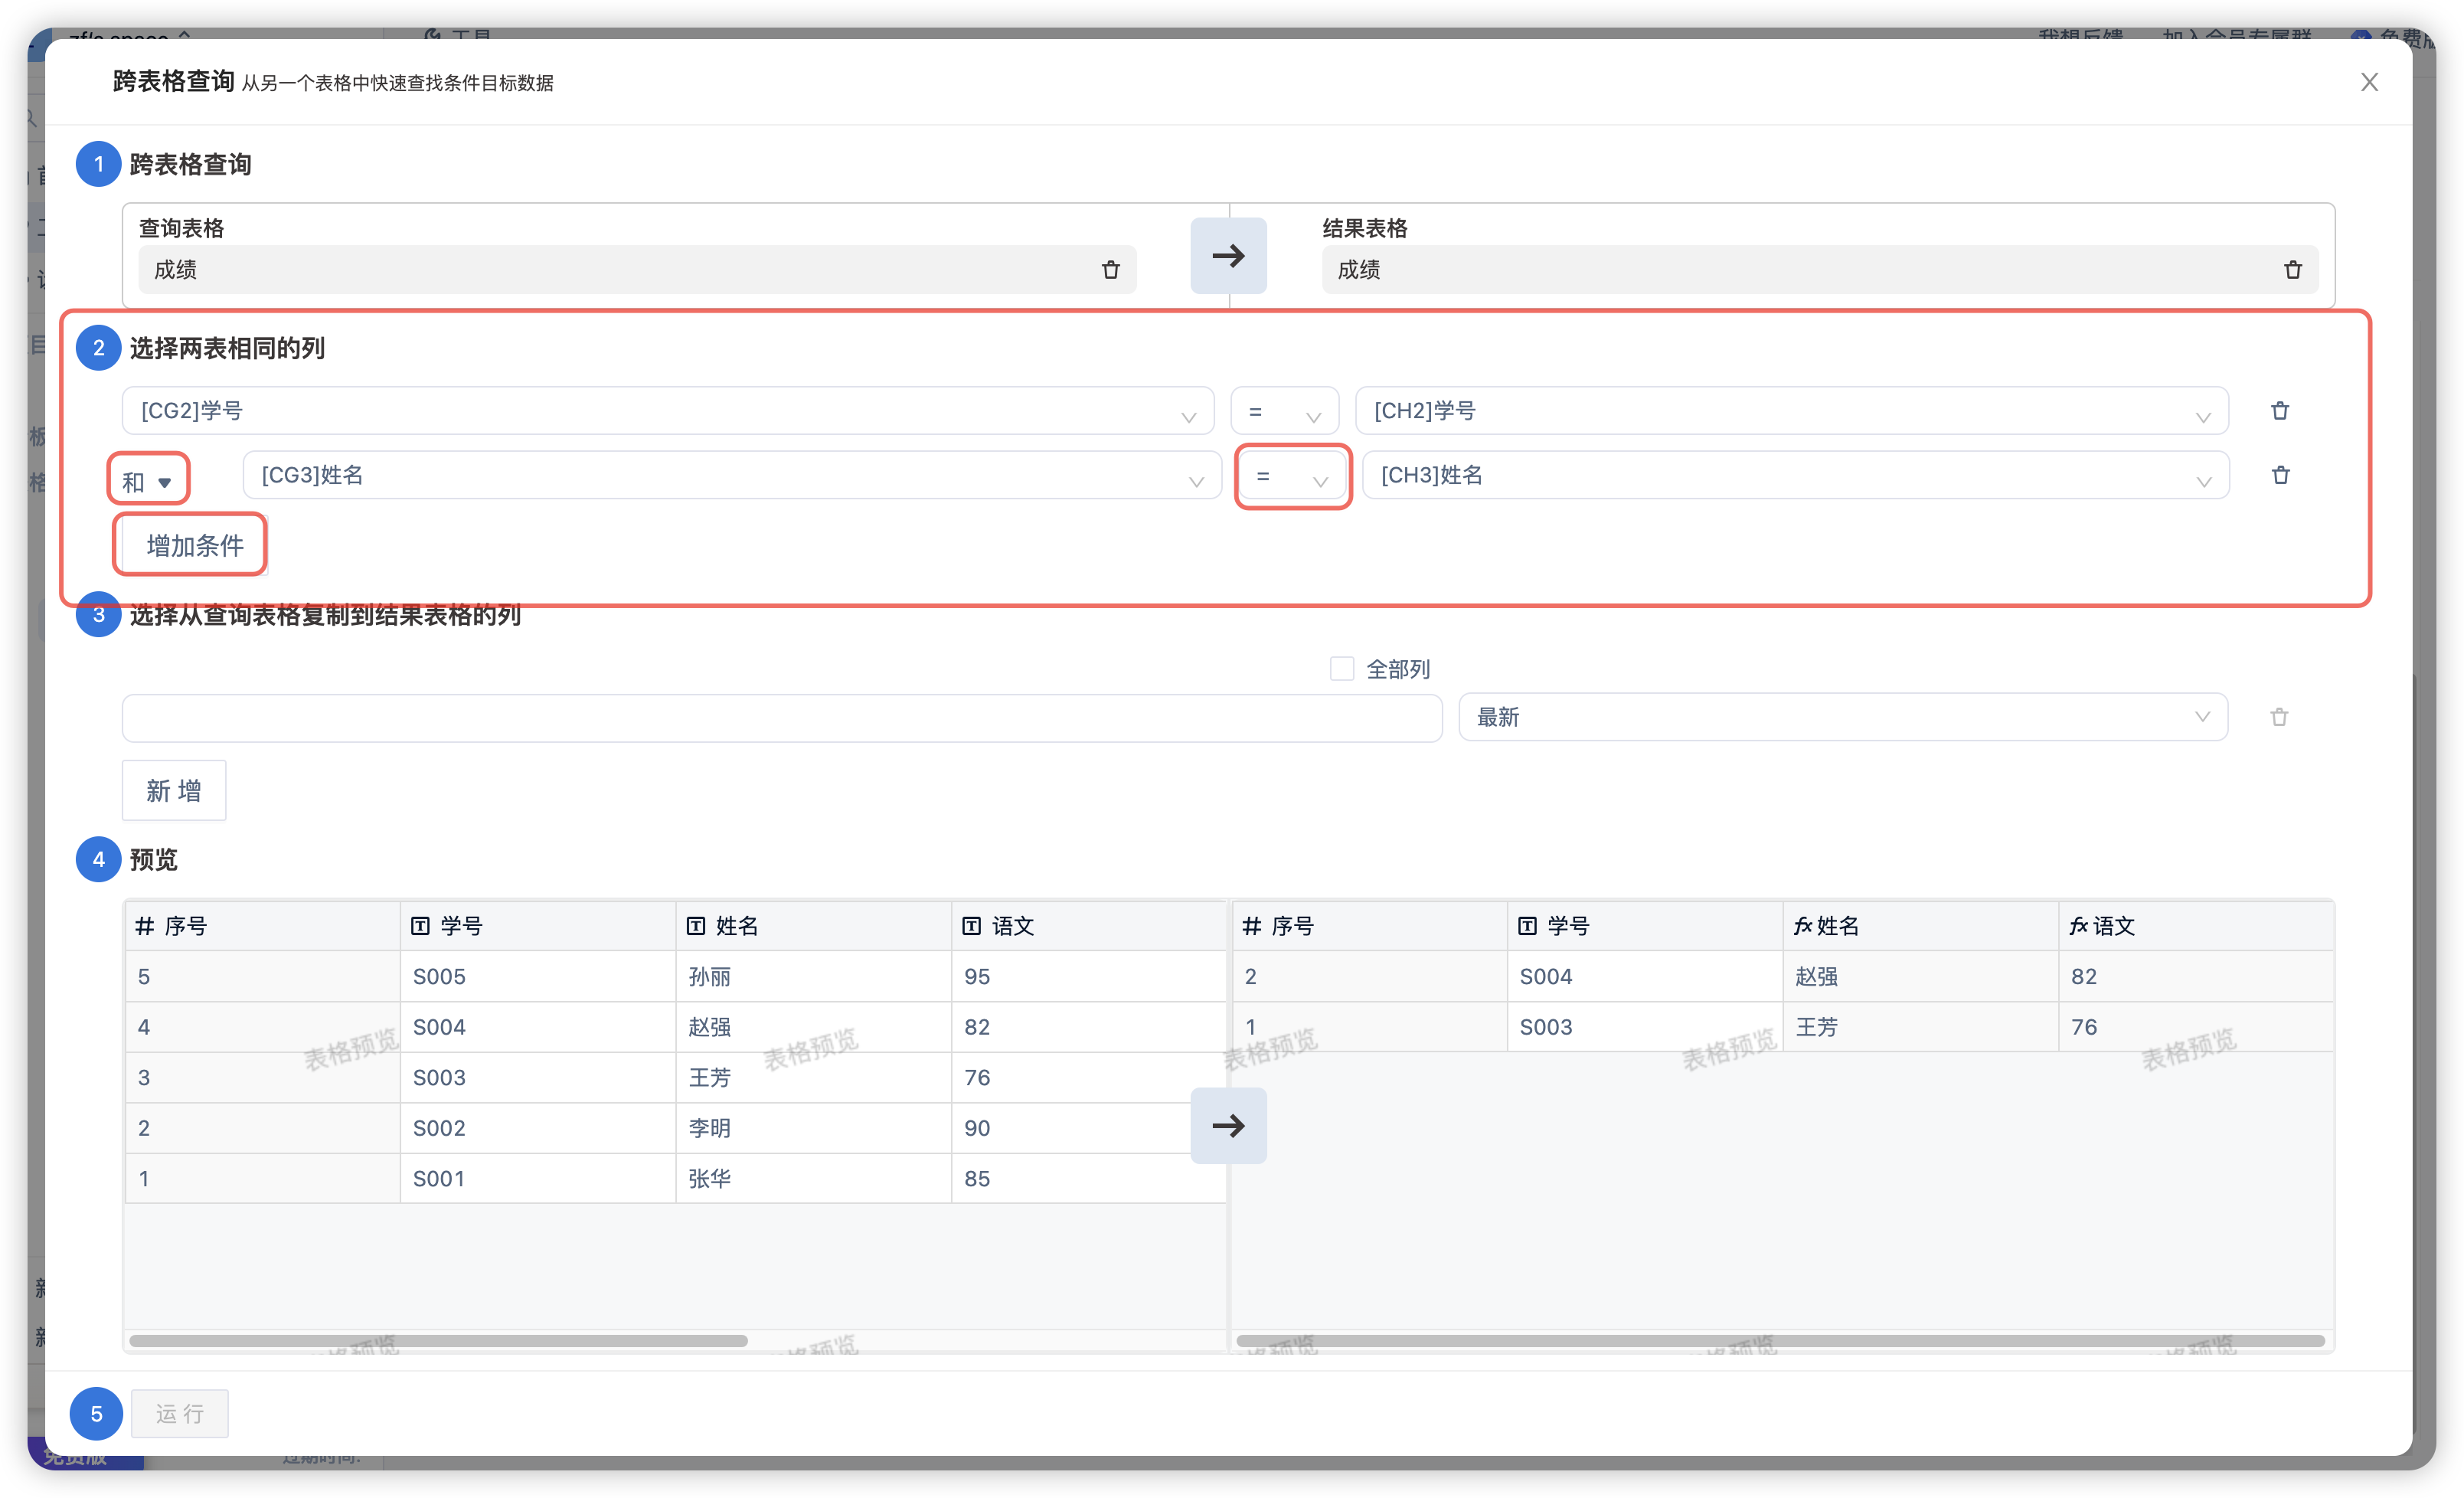This screenshot has width=2464, height=1498.
Task: Close the 跨表格查询 dialog
Action: coord(2369,82)
